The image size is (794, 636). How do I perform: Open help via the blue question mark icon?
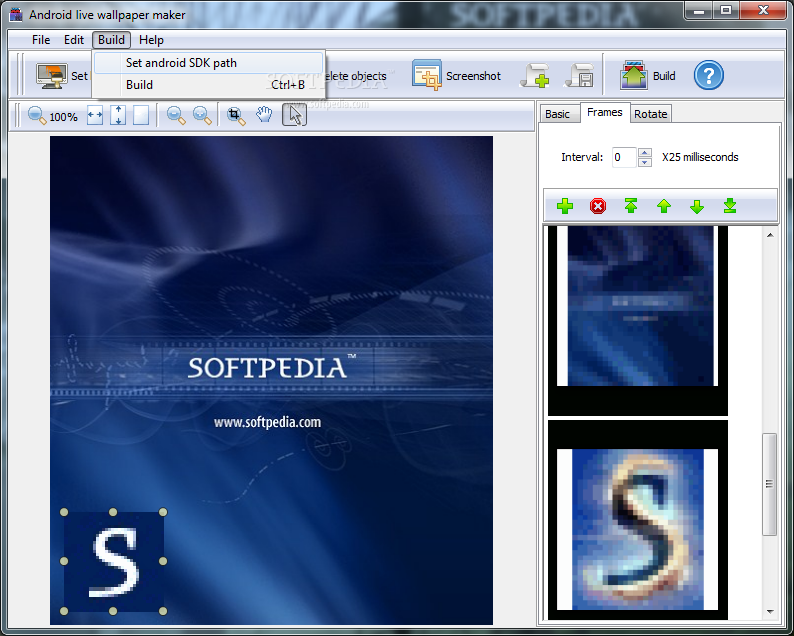point(708,75)
